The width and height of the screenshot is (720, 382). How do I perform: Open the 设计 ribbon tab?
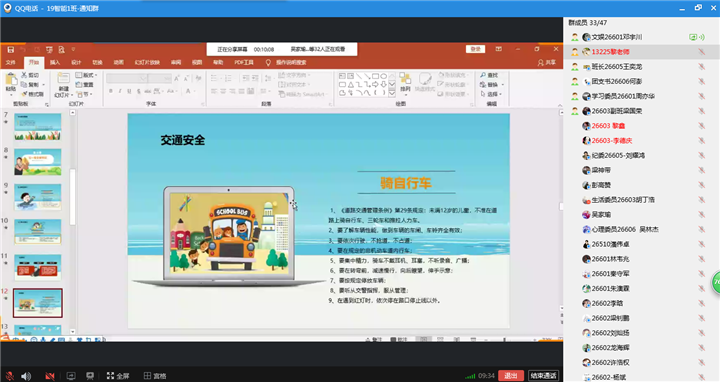pyautogui.click(x=76, y=62)
